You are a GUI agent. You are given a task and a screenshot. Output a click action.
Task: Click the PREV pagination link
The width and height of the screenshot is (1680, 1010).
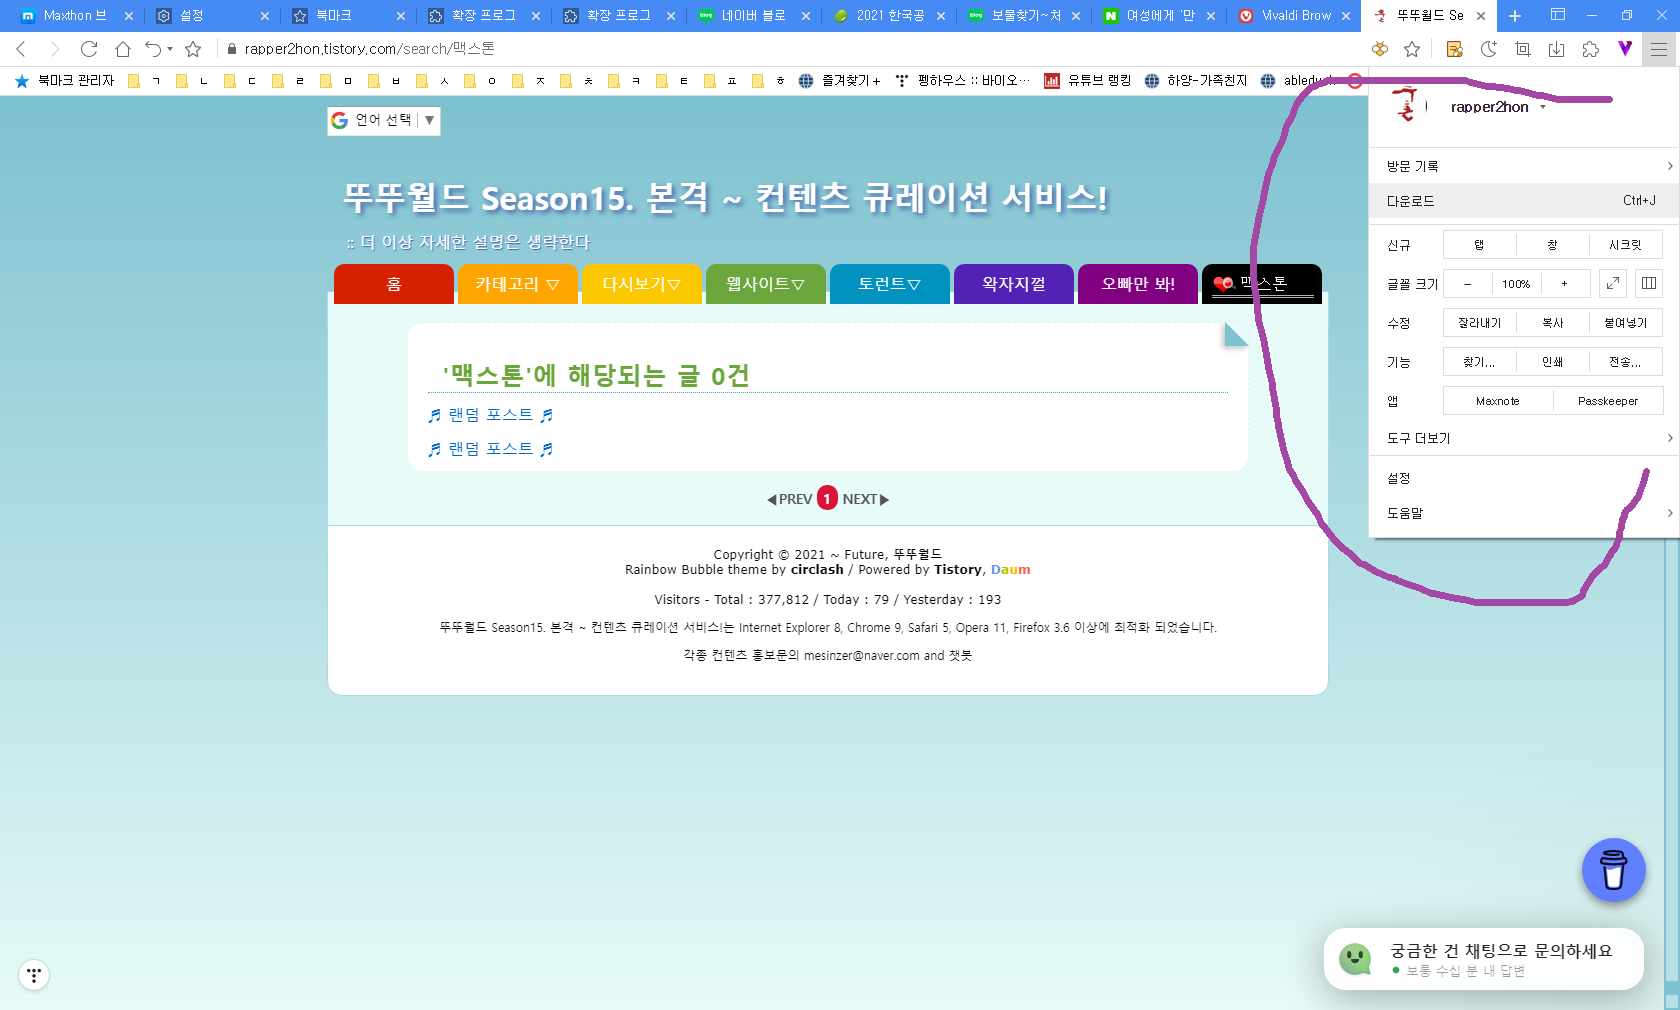pyautogui.click(x=790, y=499)
